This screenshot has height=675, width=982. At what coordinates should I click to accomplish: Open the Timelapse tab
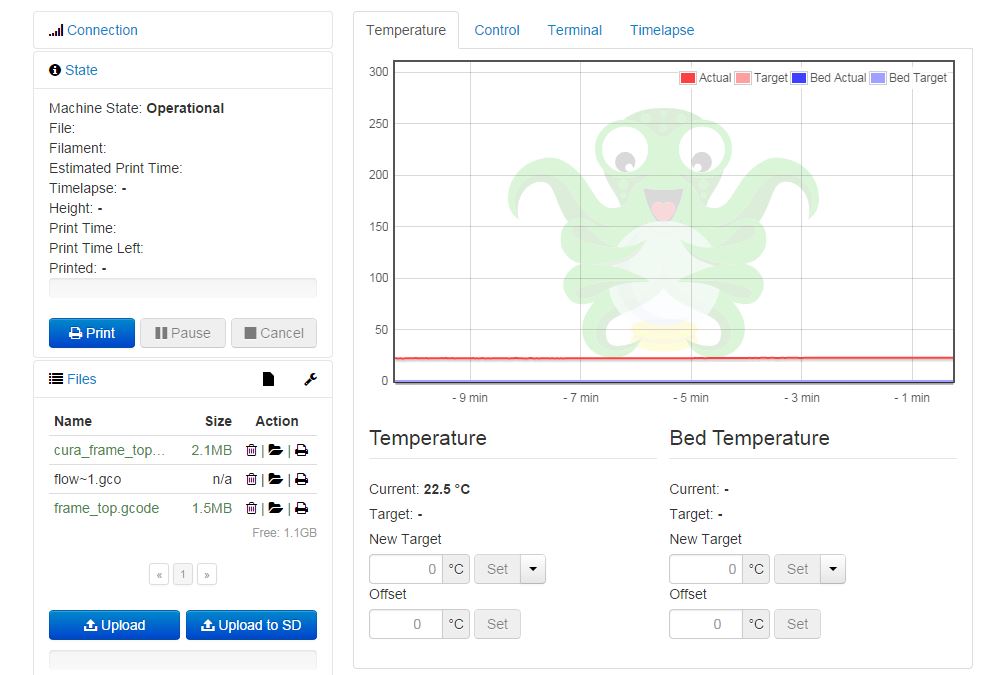(x=662, y=30)
